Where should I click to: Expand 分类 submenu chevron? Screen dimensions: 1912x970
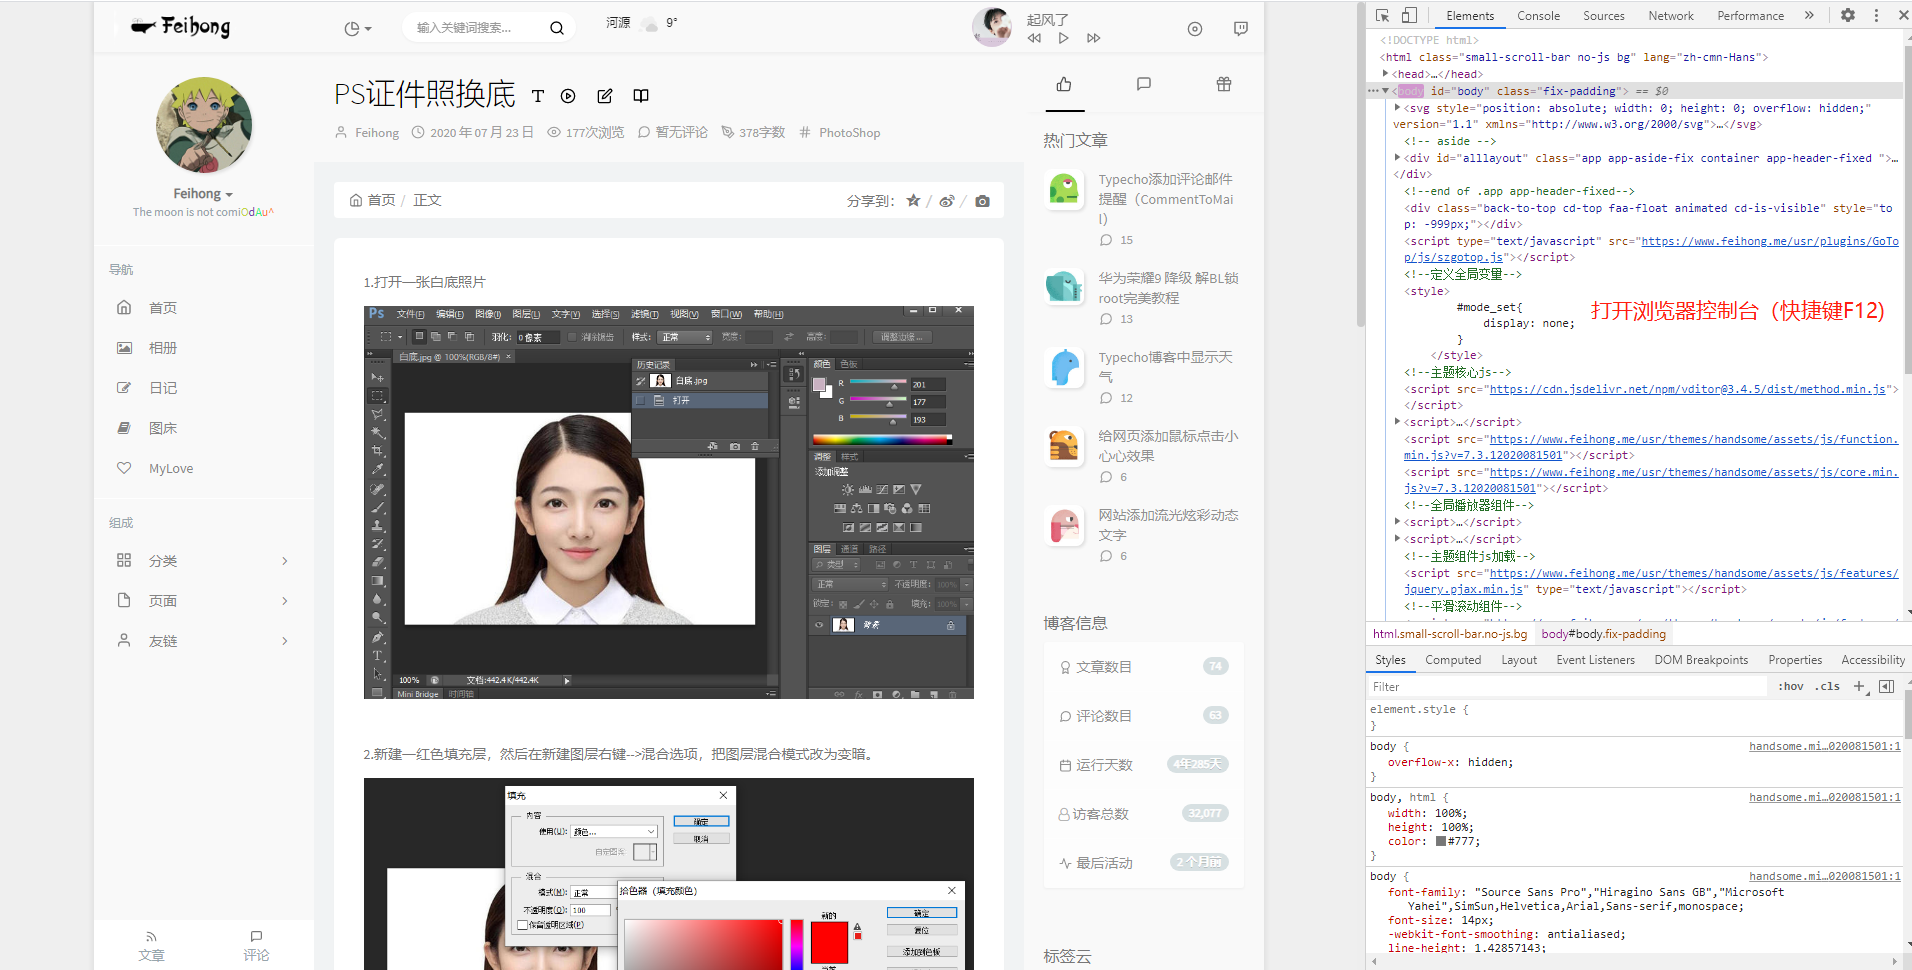click(x=285, y=561)
